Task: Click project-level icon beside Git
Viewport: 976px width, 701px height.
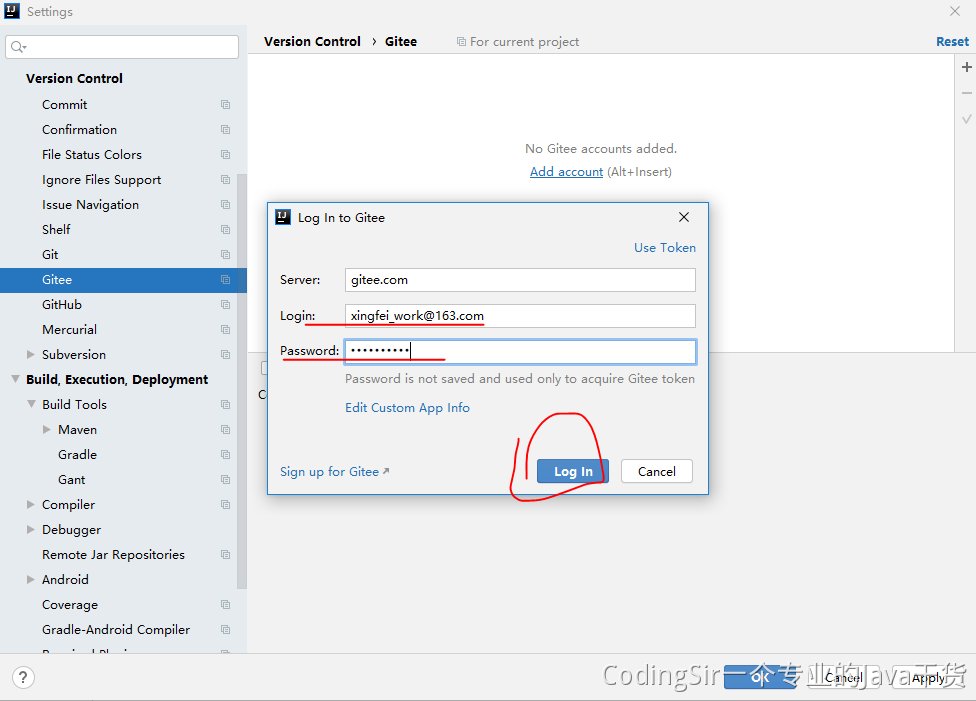Action: click(225, 255)
